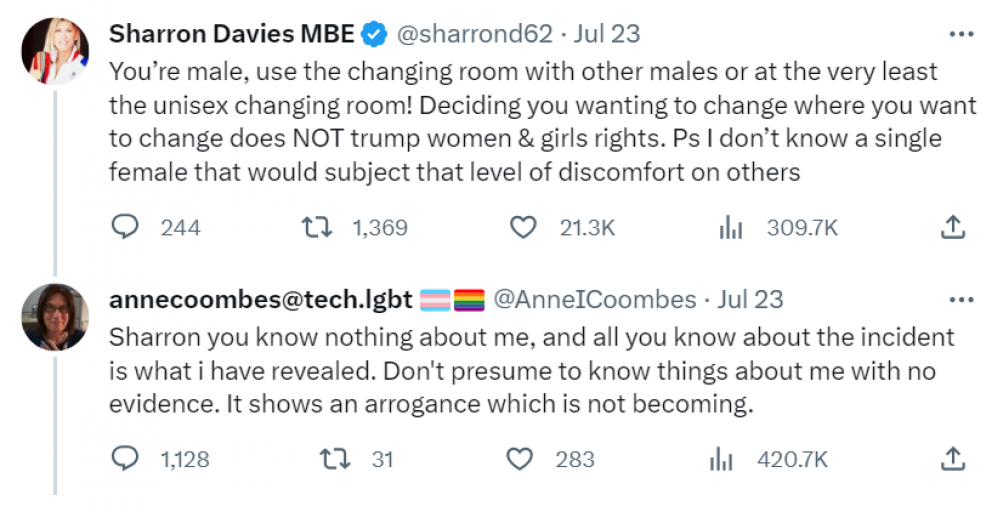
Task: Open Sharron's Jul 23 tweet timestamp
Action: [x=606, y=33]
